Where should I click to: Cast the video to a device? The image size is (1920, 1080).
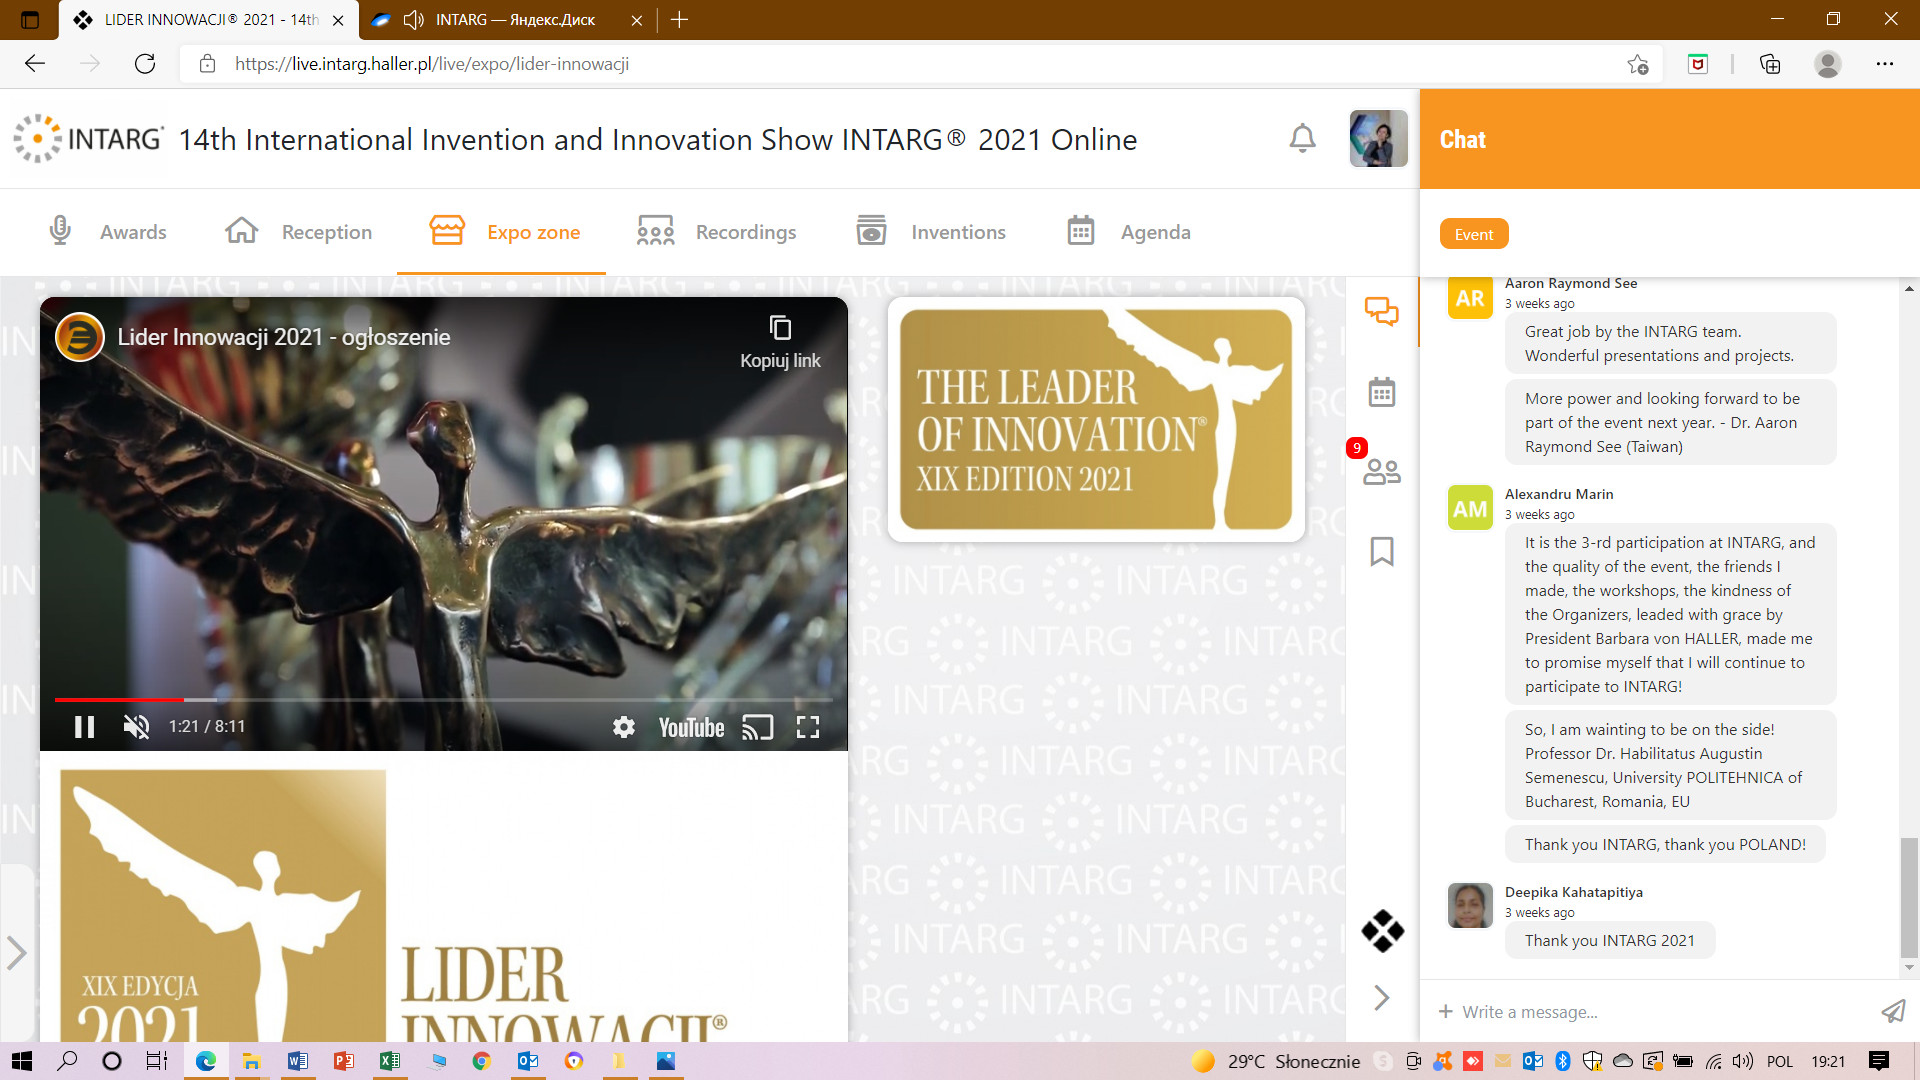(x=758, y=727)
